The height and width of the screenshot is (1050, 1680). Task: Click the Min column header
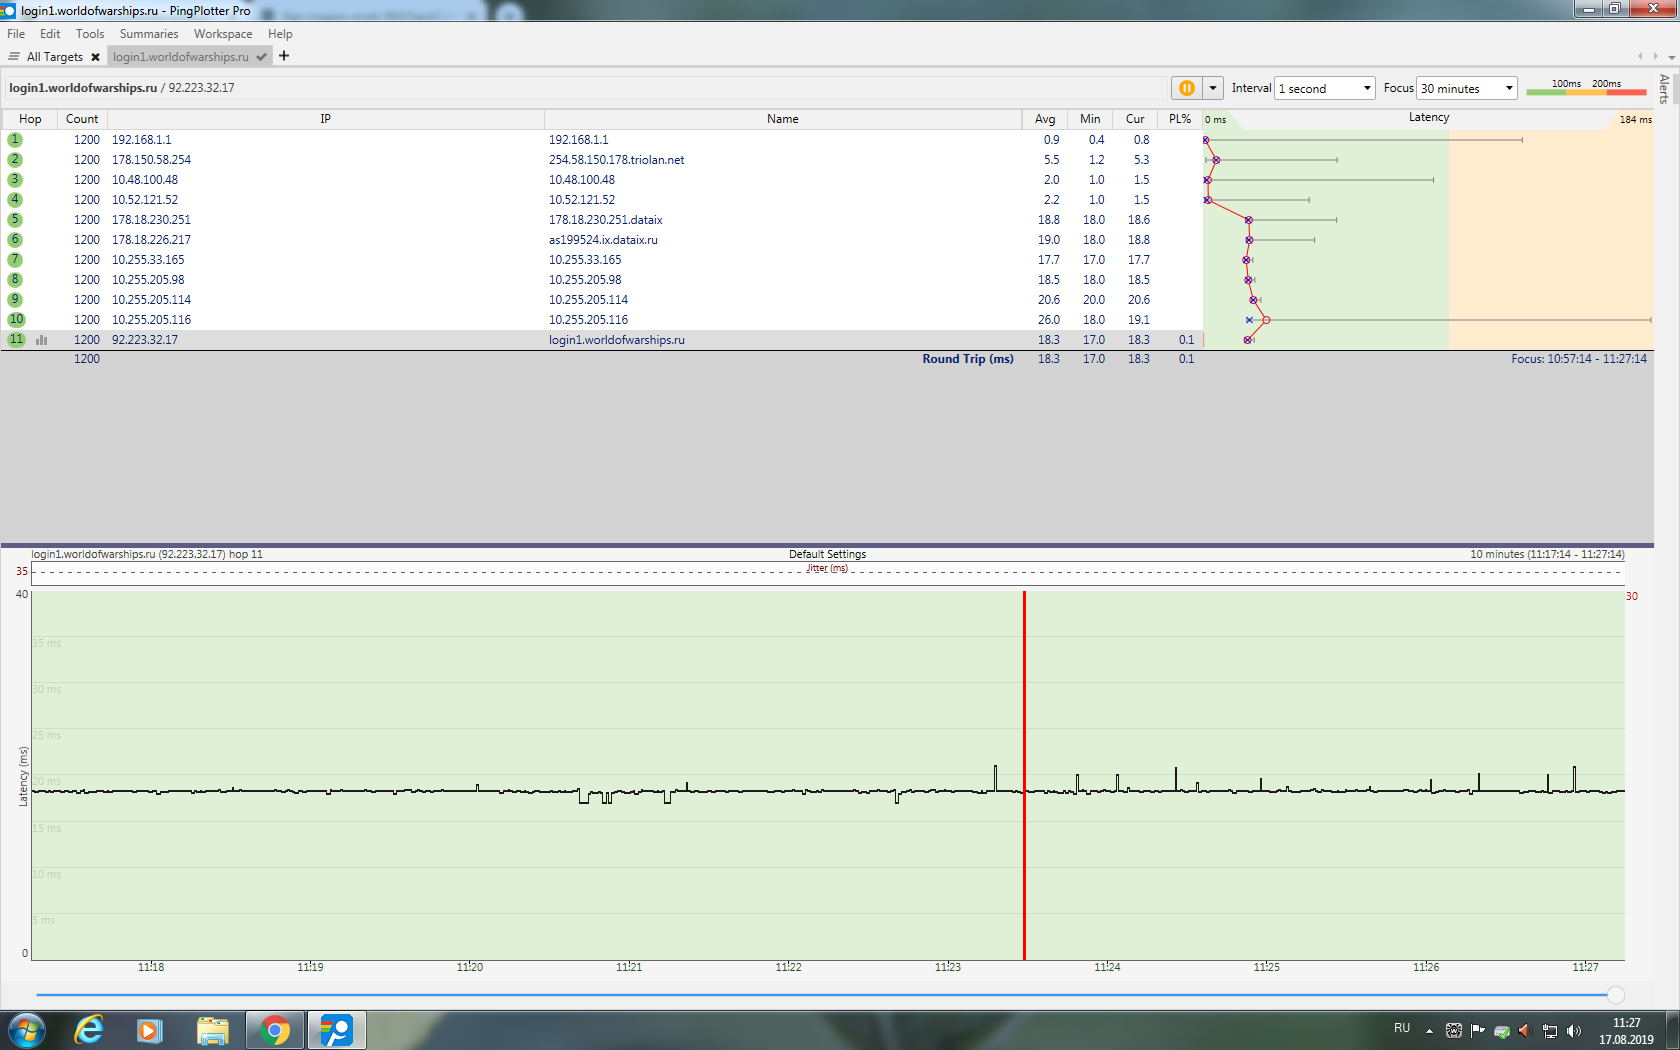tap(1090, 119)
